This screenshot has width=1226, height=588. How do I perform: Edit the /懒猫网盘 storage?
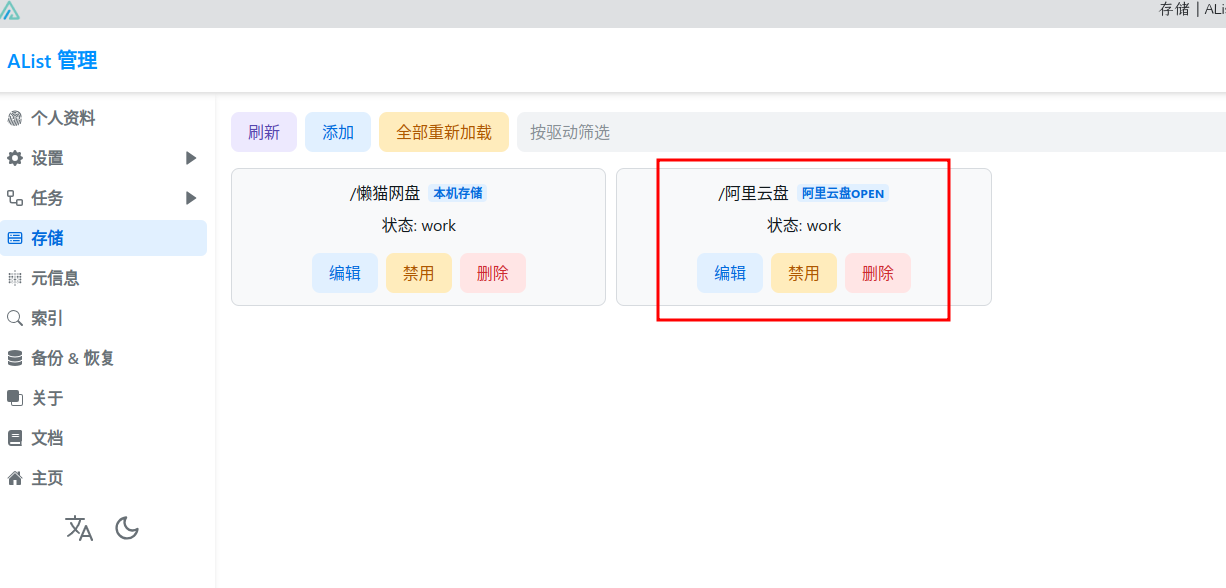[x=345, y=273]
